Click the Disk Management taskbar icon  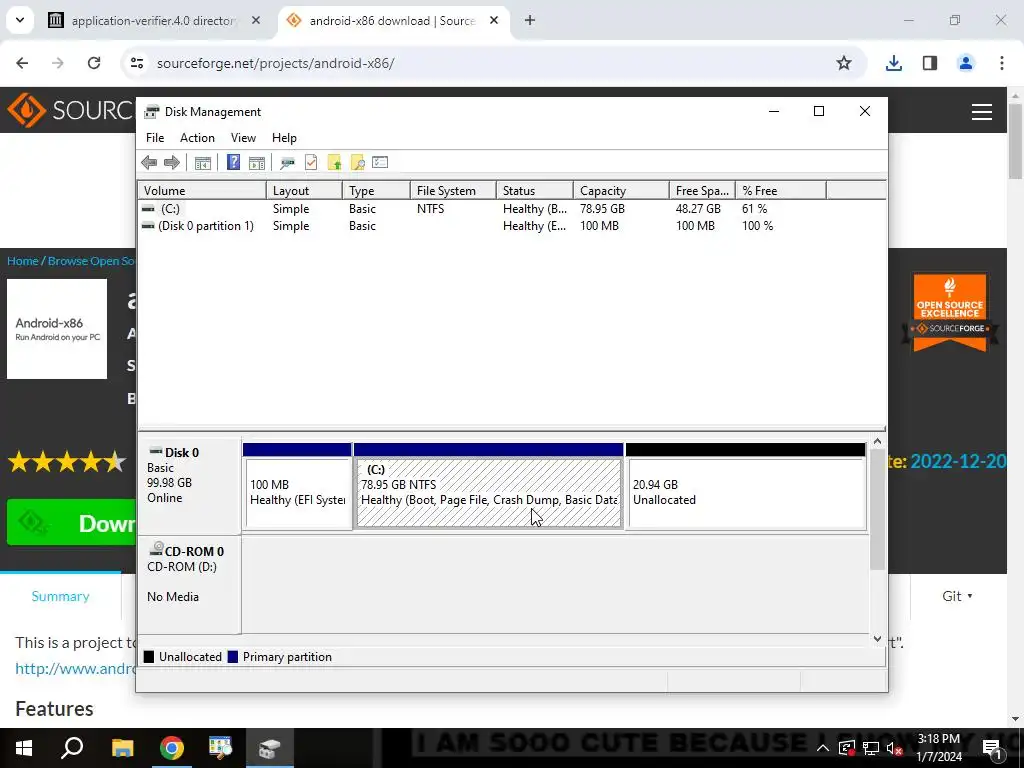[270, 748]
